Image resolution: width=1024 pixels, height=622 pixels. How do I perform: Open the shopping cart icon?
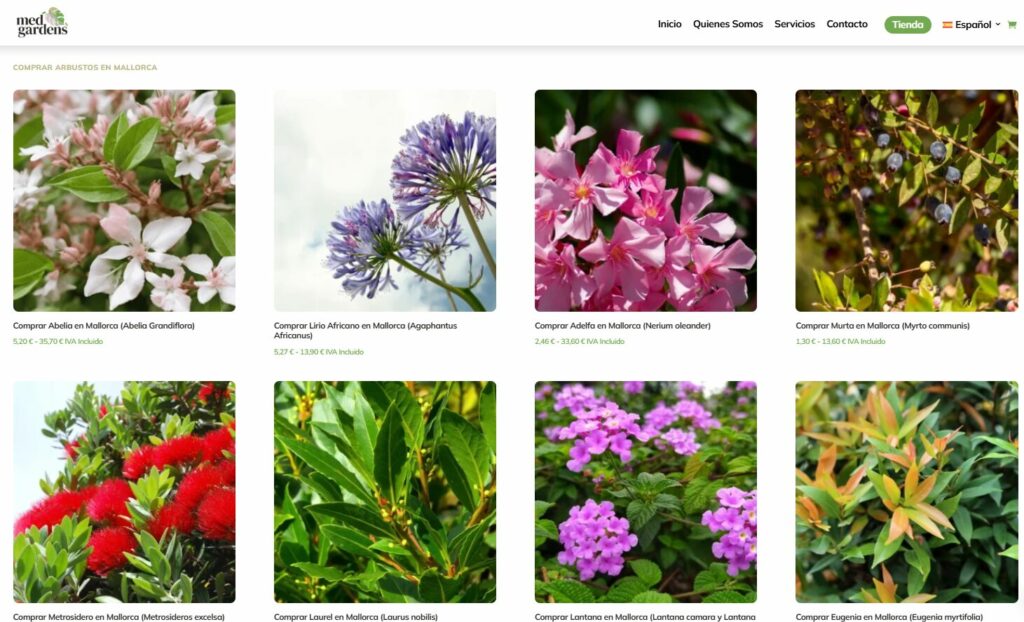[x=1014, y=24]
